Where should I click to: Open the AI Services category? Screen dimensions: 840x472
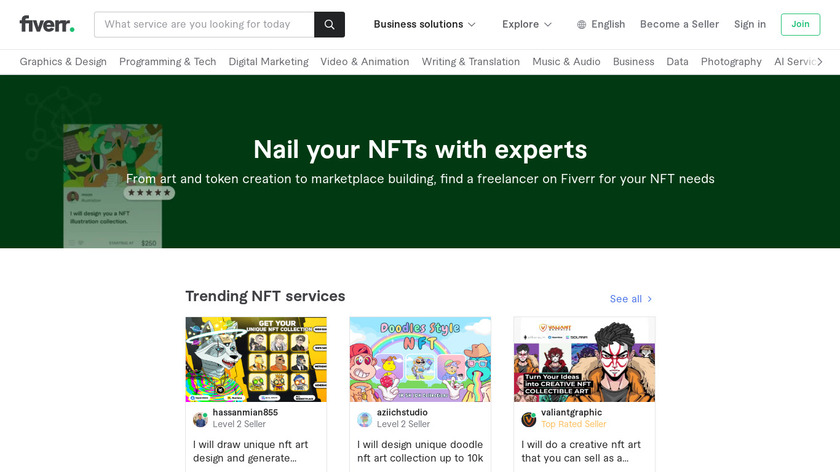(x=794, y=62)
